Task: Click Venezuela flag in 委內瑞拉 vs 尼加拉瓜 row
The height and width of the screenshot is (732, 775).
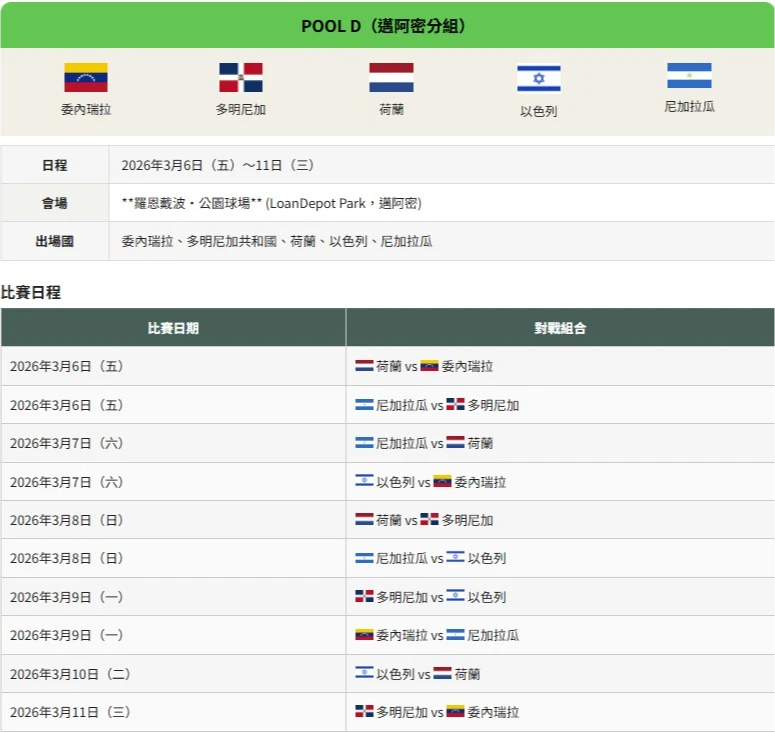Action: (365, 636)
